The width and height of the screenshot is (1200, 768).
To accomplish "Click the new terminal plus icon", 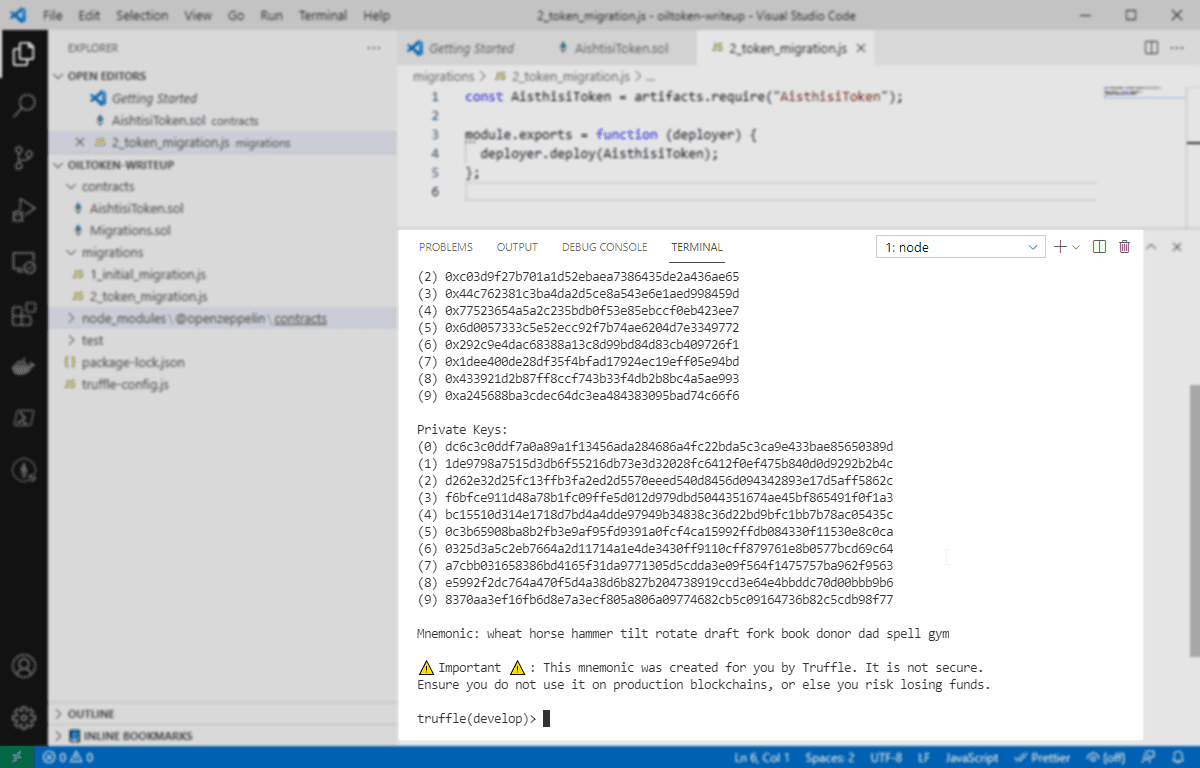I will (x=1060, y=247).
